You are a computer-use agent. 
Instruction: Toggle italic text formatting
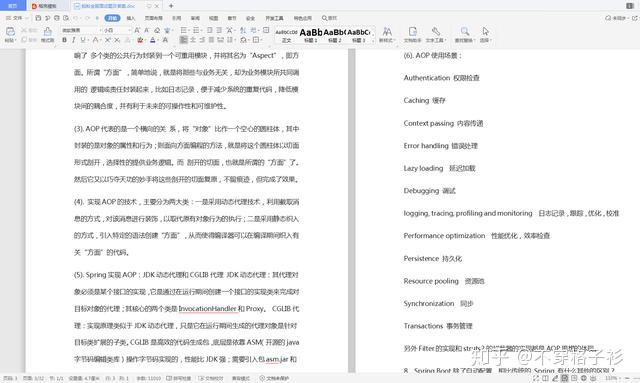pyautogui.click(x=73, y=40)
